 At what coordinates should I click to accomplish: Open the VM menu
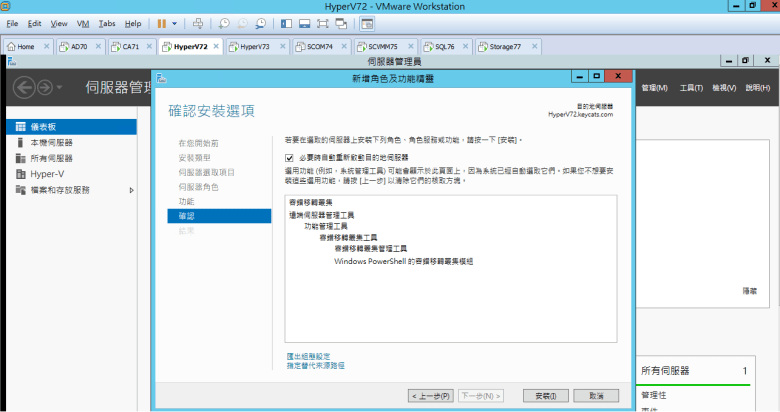81,22
